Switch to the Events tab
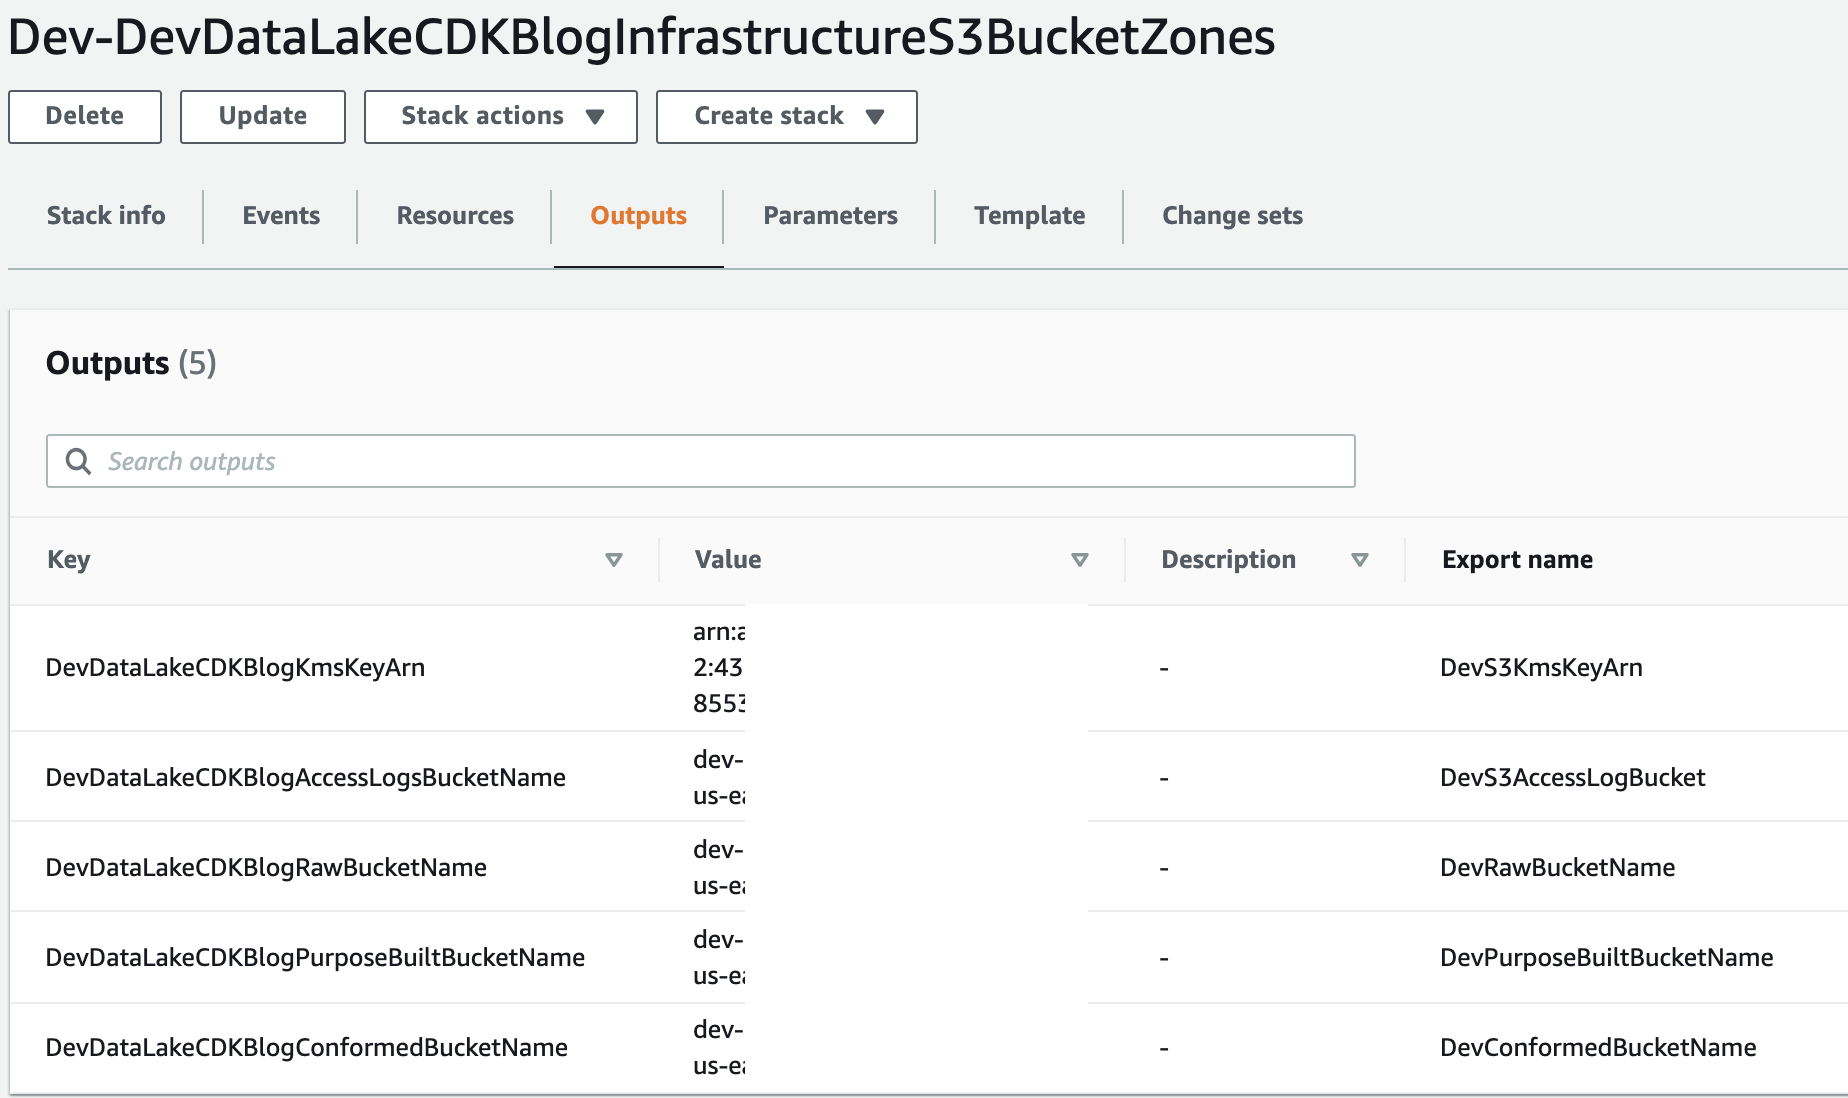The height and width of the screenshot is (1098, 1848). [x=281, y=216]
